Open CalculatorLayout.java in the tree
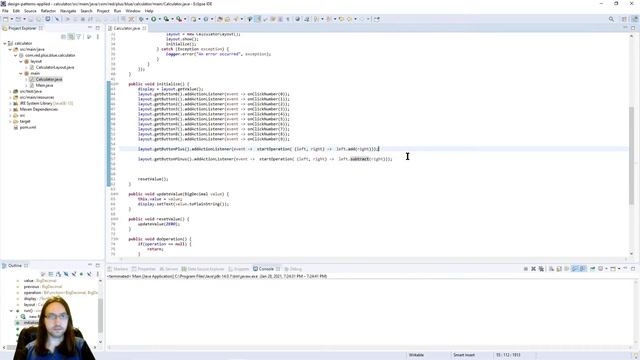Image resolution: width=640 pixels, height=360 pixels. (55, 67)
